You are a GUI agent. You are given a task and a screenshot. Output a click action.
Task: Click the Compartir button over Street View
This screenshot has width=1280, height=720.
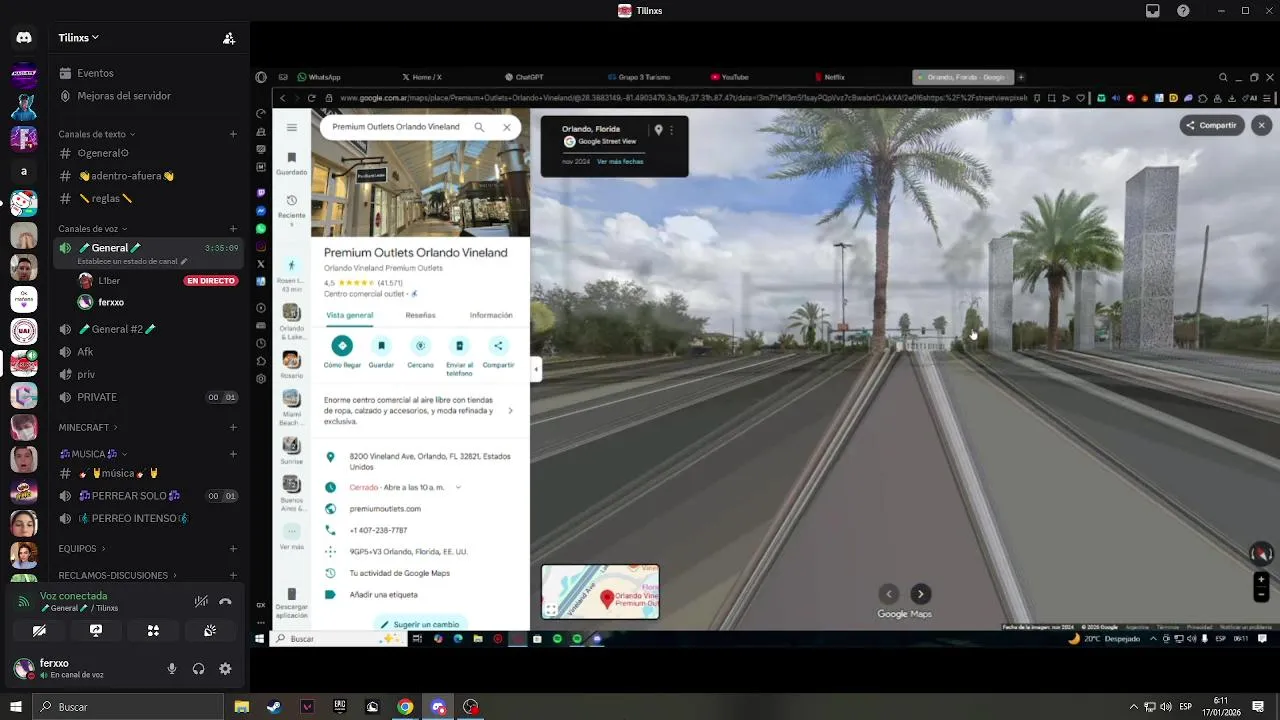pyautogui.click(x=1211, y=125)
